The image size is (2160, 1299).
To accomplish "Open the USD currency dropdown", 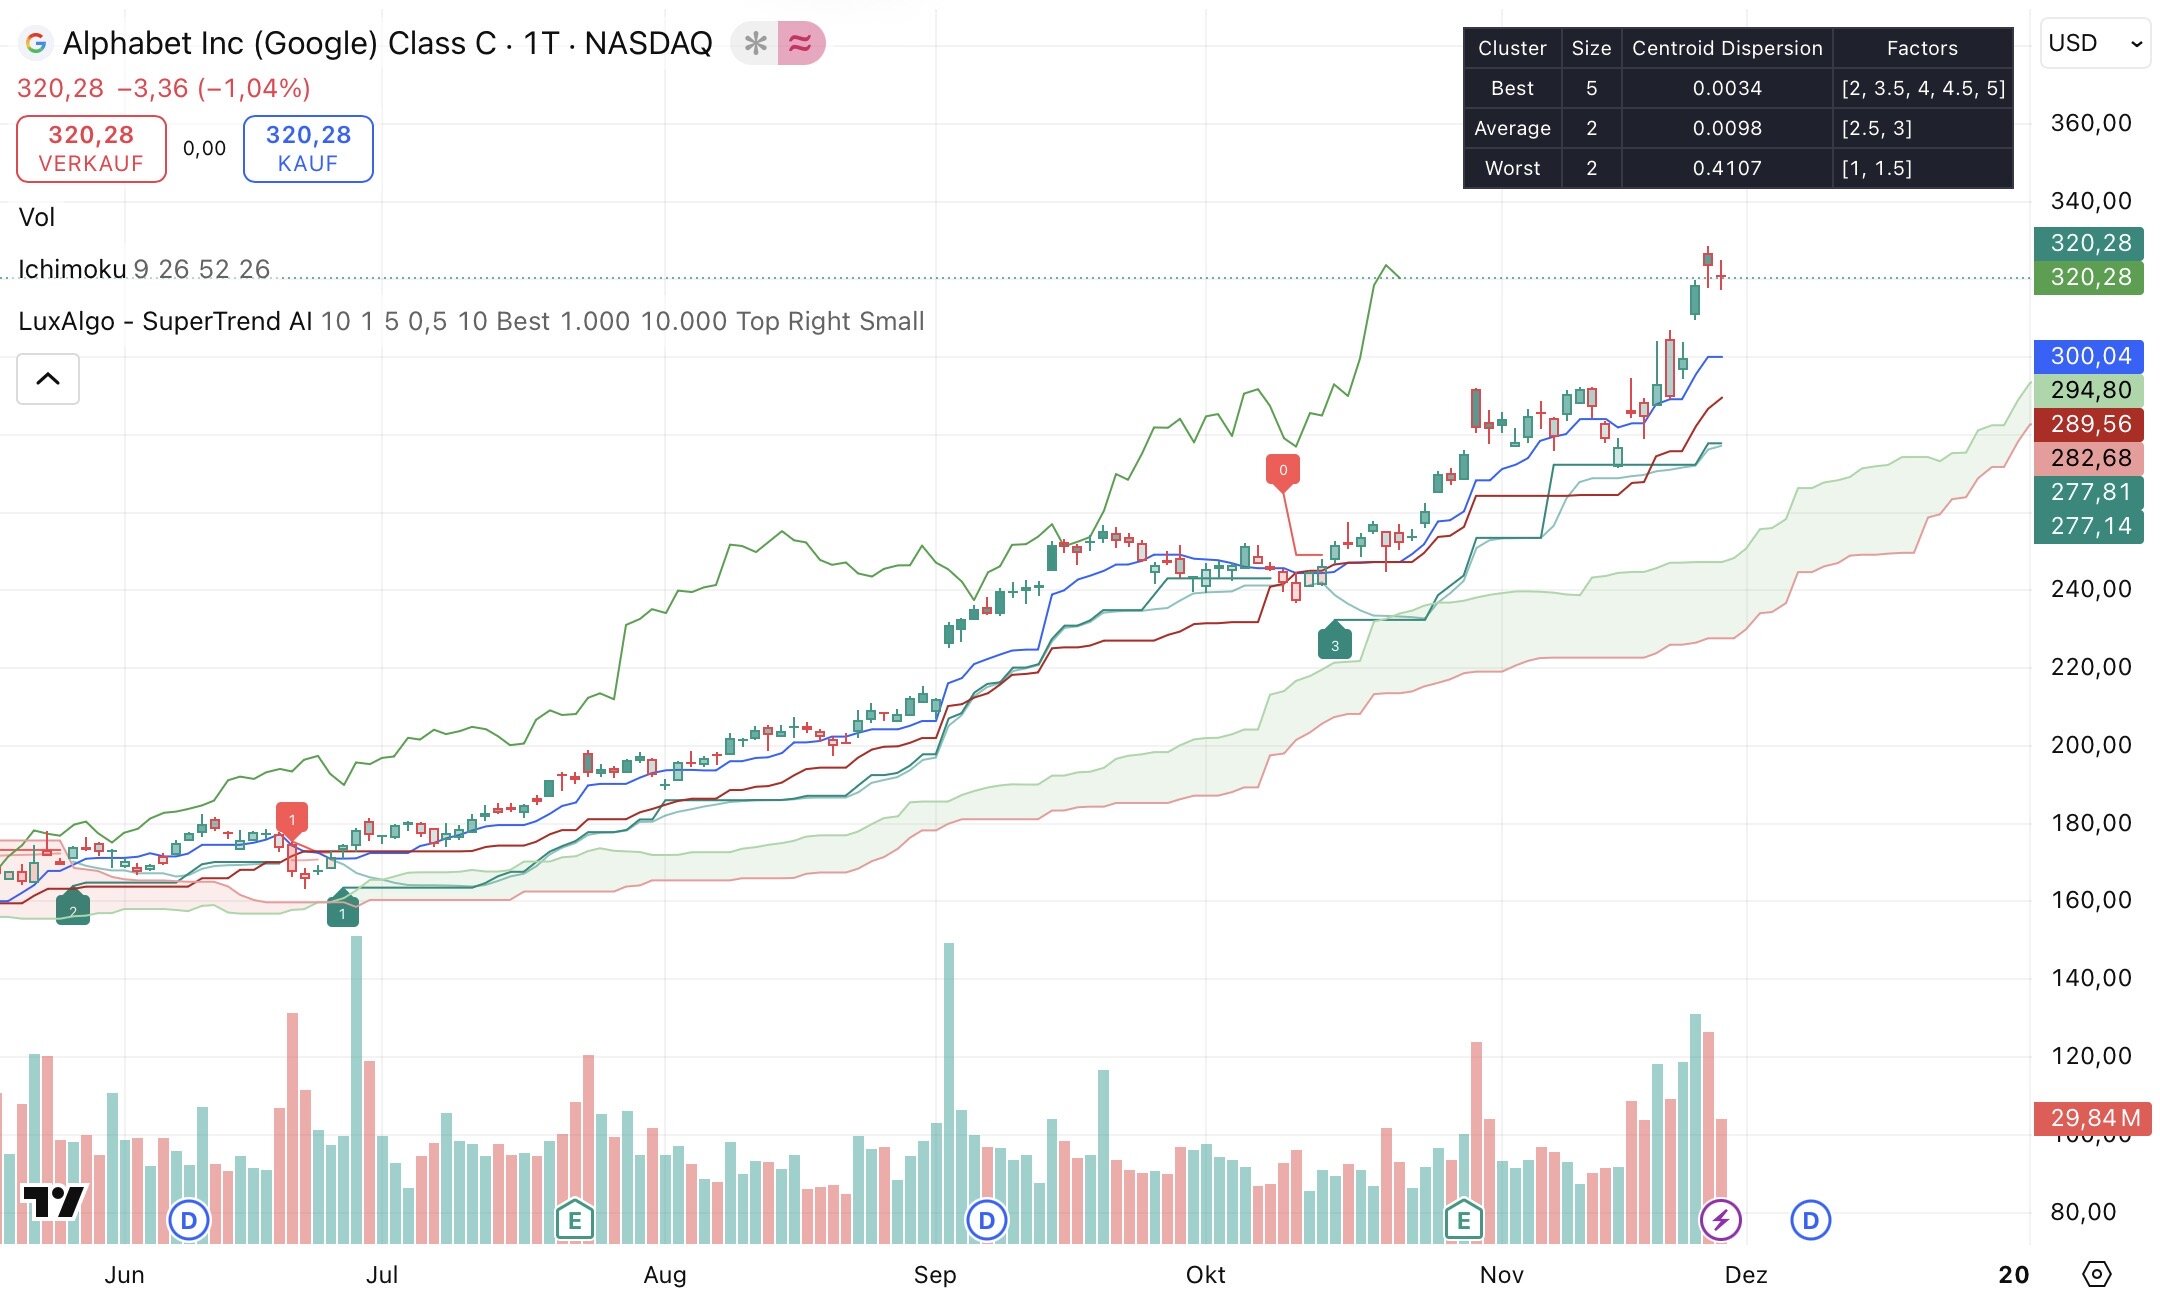I will point(2094,43).
